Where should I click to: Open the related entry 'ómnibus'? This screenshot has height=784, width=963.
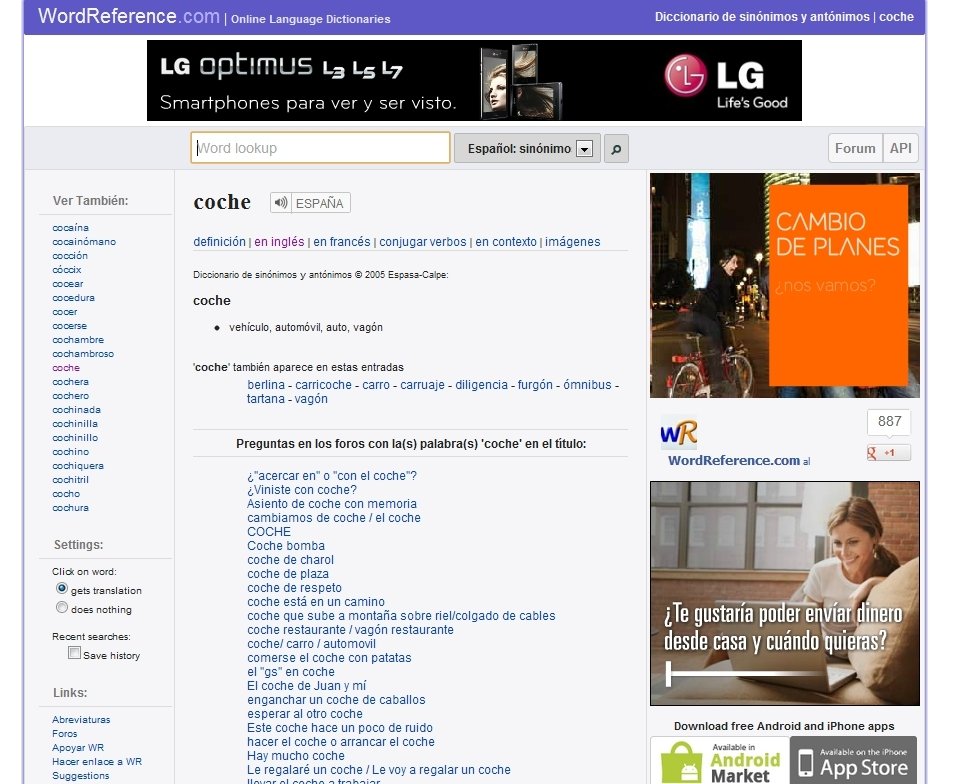coord(587,385)
